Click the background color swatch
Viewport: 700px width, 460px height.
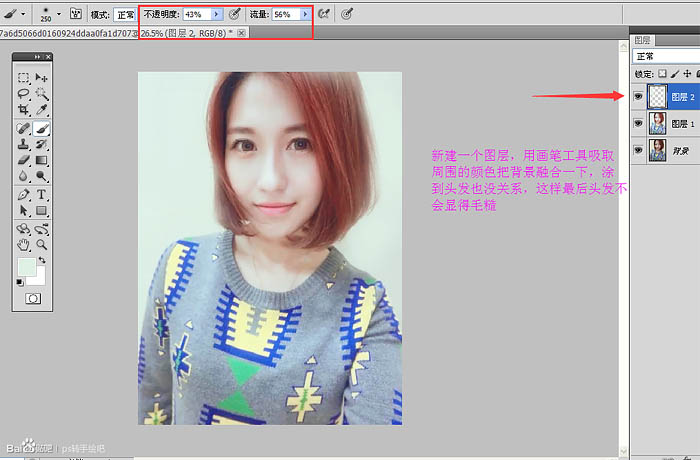(39, 278)
